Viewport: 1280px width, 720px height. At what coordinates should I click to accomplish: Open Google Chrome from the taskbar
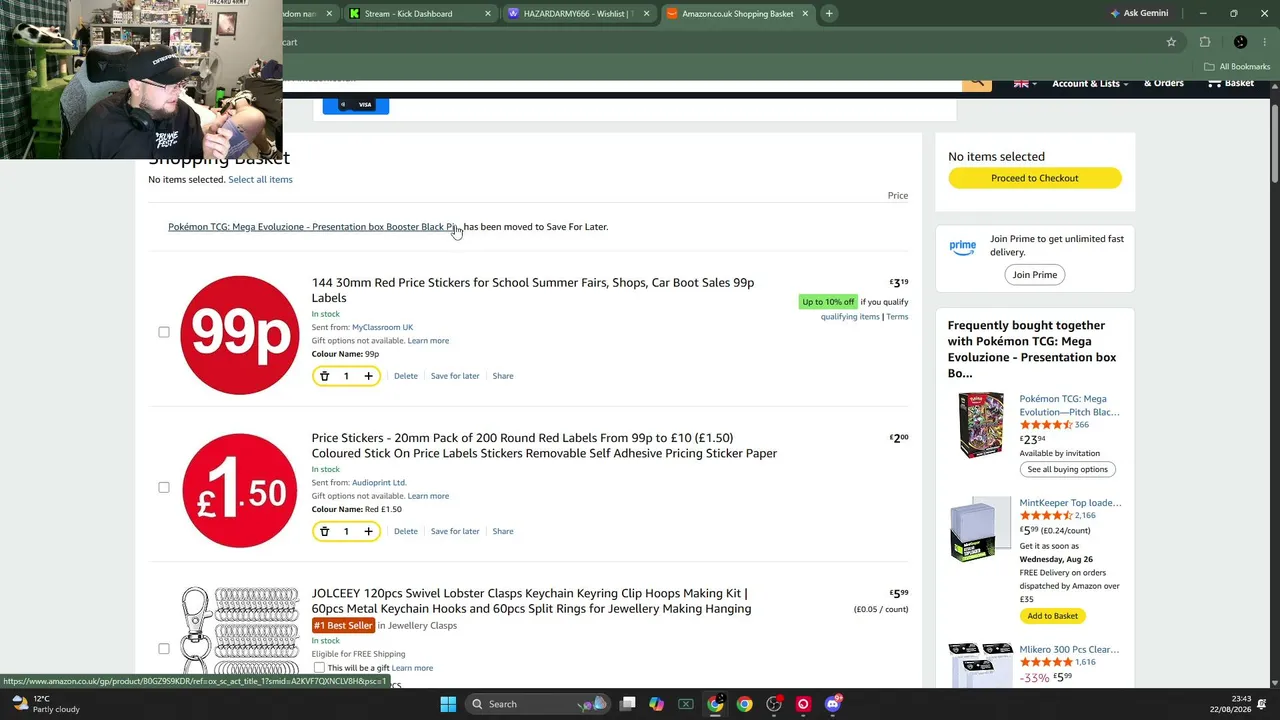[x=745, y=704]
